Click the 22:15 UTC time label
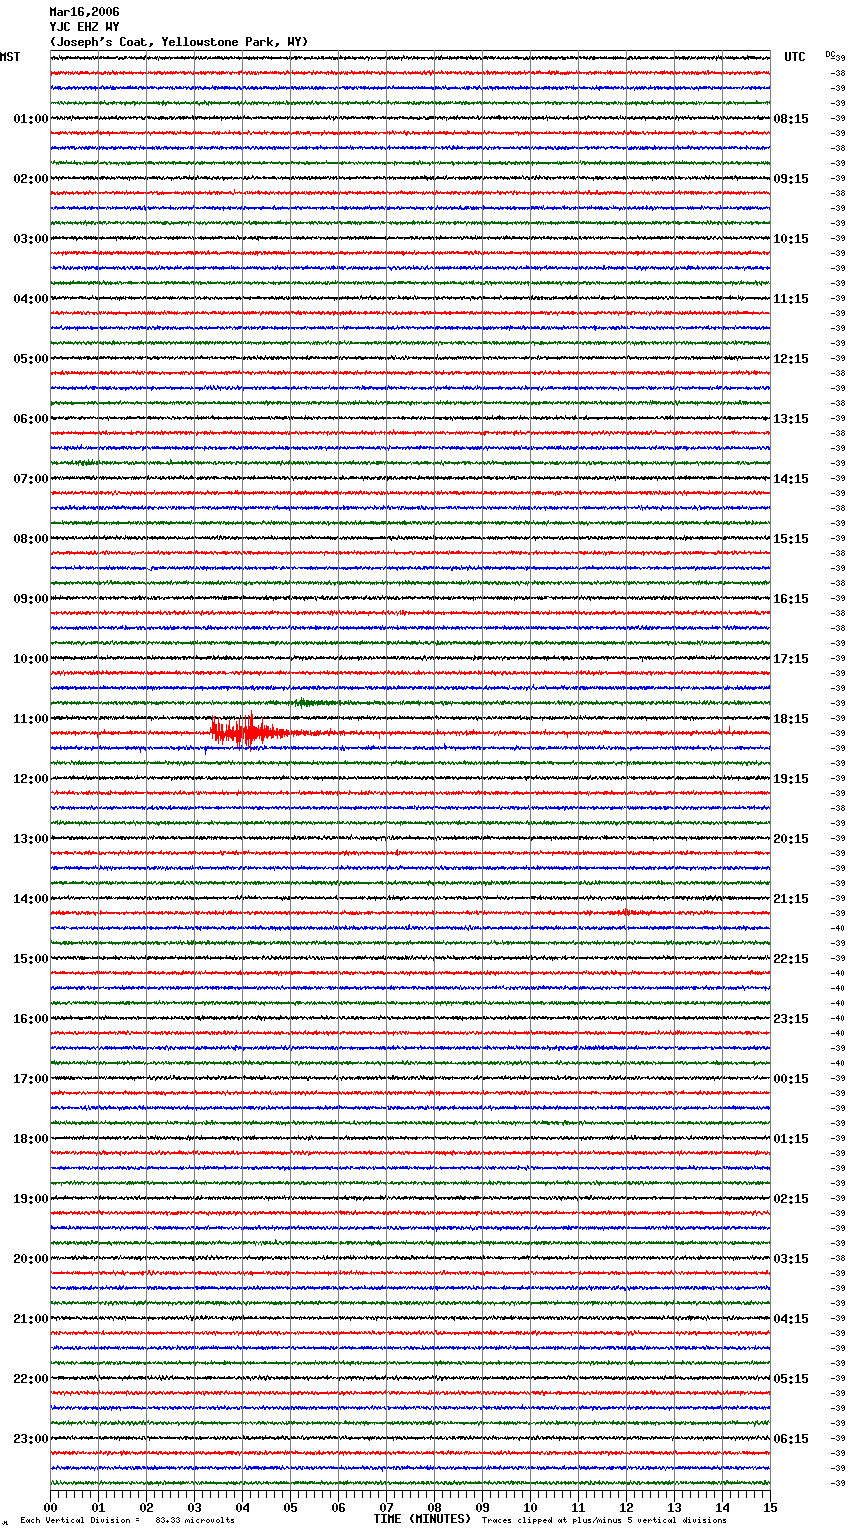The height and width of the screenshot is (1534, 850). pos(791,959)
